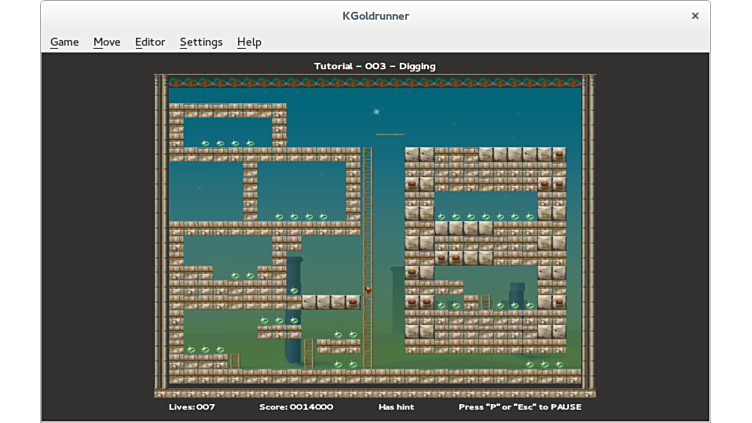Open the Move menu
Viewport: 752px width, 423px height.
click(x=106, y=42)
